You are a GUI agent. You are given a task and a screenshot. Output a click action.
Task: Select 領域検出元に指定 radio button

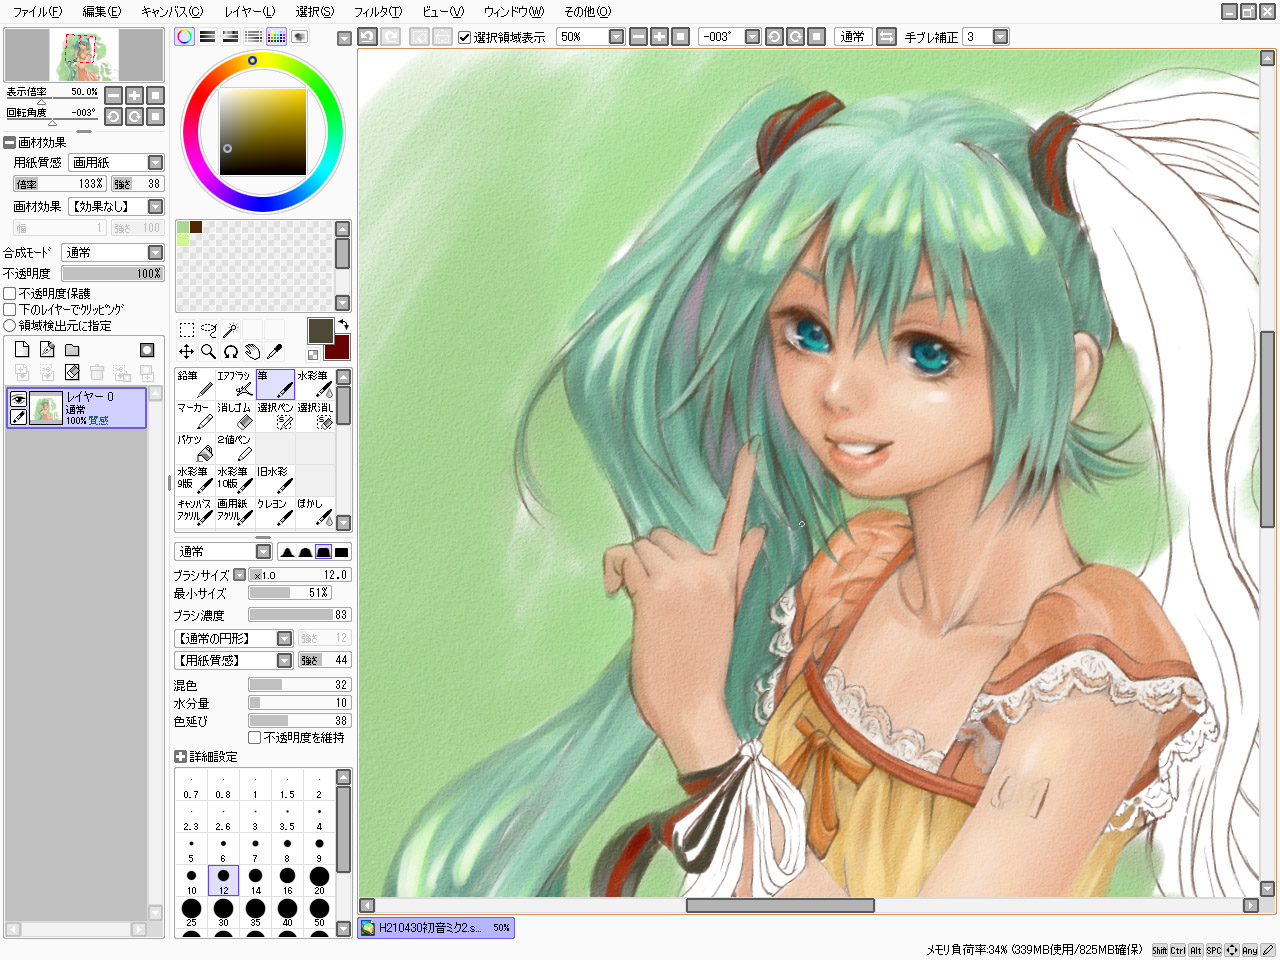[x=10, y=325]
